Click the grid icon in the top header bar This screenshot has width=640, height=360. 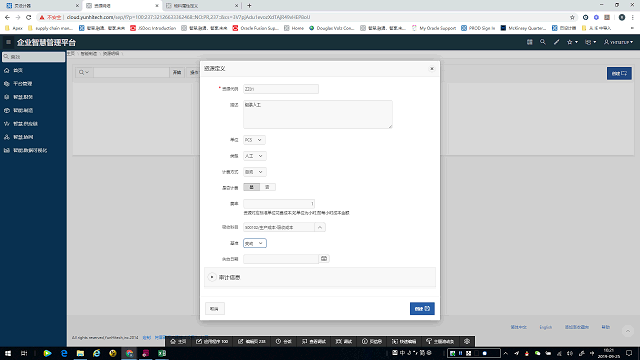tap(529, 42)
